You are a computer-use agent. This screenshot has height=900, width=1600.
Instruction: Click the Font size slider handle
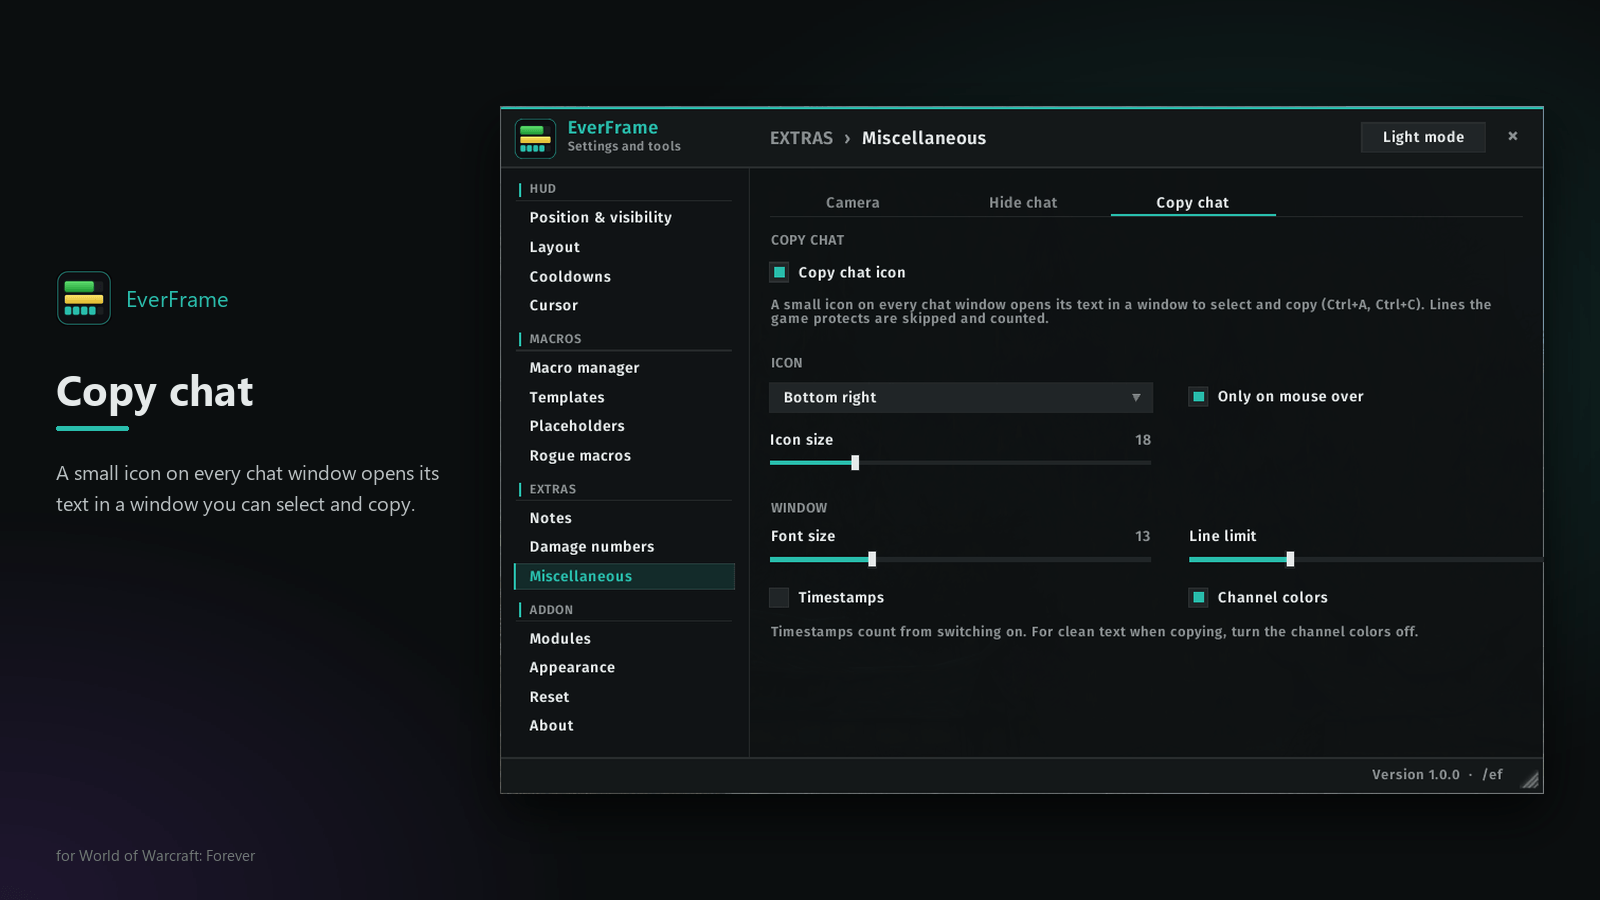tap(872, 559)
